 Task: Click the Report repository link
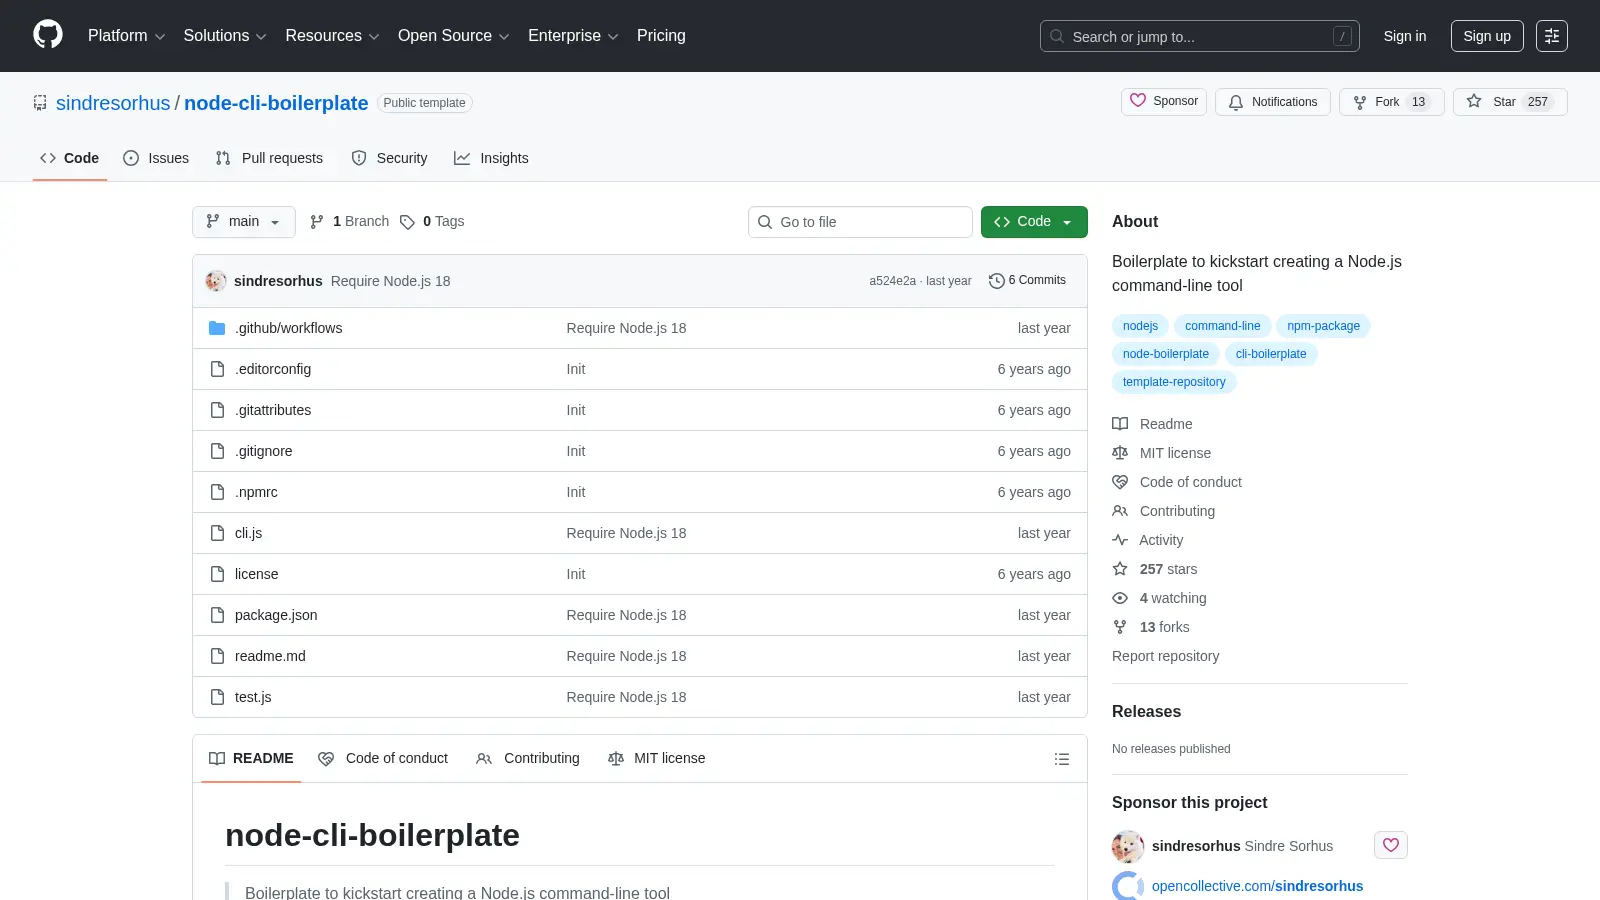point(1165,656)
